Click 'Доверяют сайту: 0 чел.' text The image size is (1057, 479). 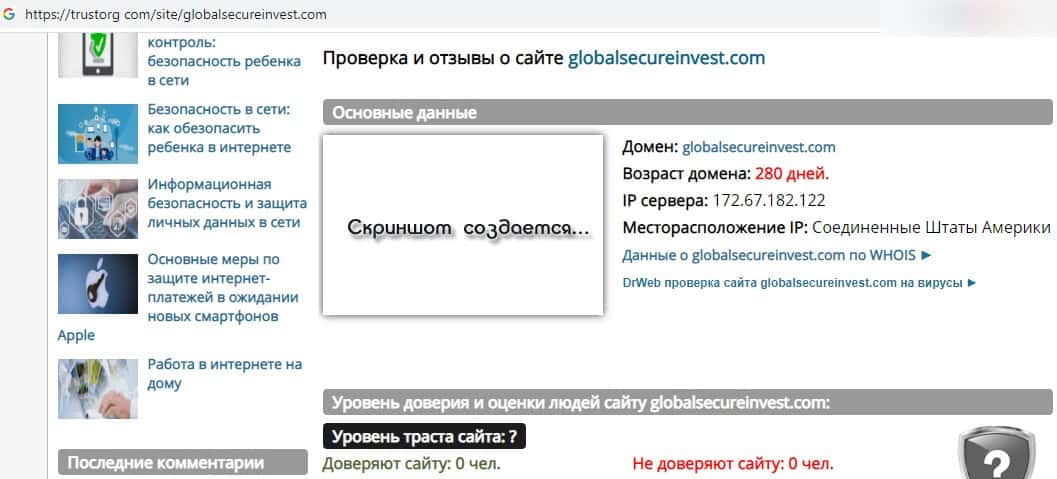pos(411,464)
